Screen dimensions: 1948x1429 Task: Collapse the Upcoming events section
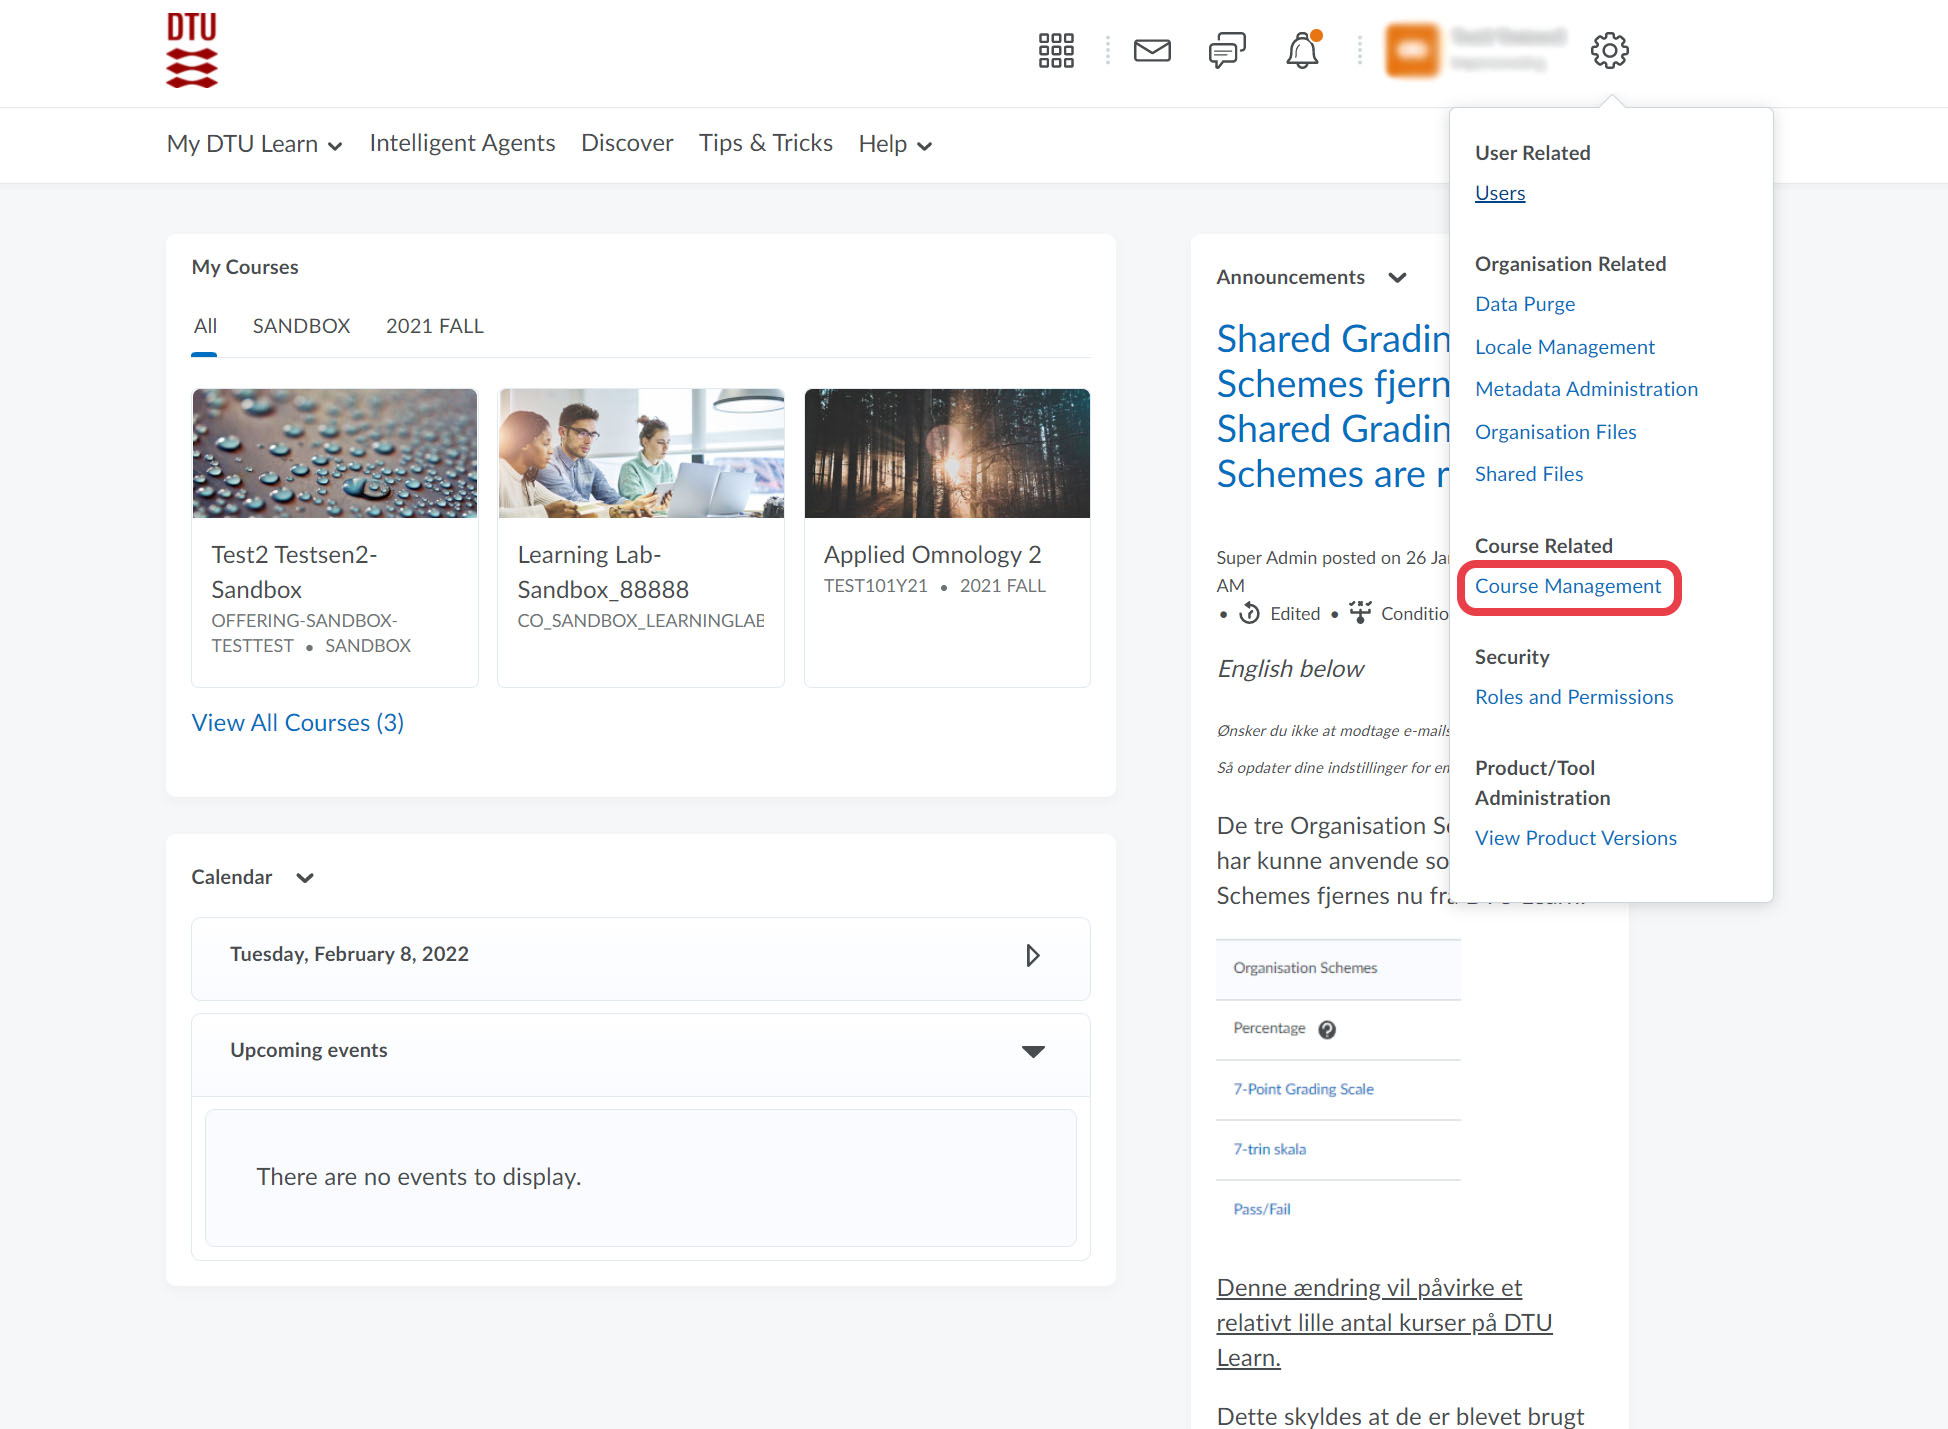[1033, 1051]
